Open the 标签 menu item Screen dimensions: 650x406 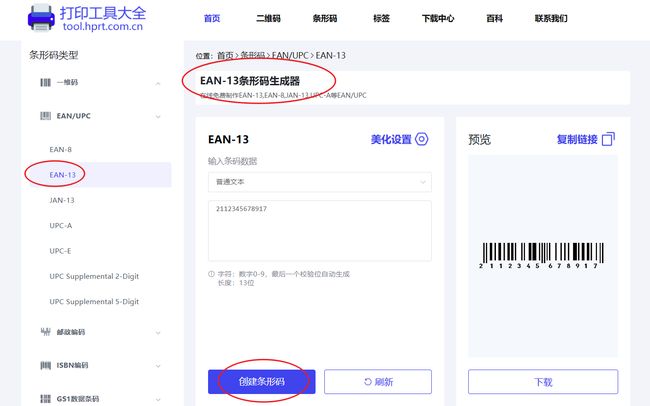(x=381, y=18)
